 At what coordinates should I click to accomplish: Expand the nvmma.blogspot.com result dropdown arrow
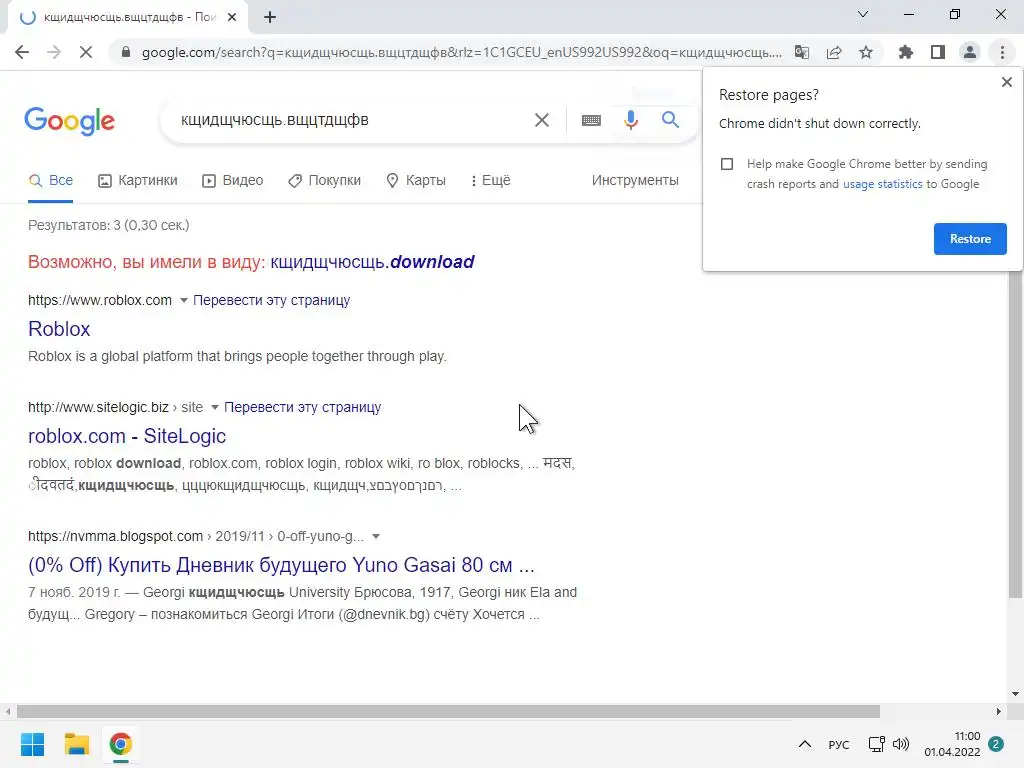(x=376, y=537)
